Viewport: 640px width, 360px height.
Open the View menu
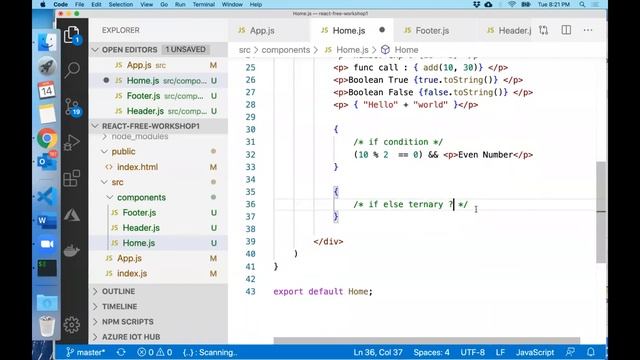[x=147, y=4]
